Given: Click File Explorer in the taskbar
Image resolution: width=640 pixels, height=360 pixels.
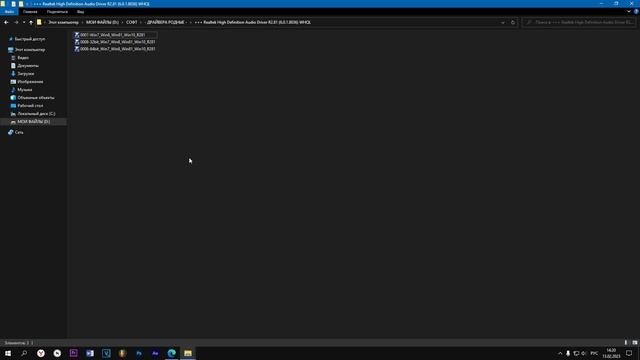Looking at the screenshot, I should coord(188,353).
